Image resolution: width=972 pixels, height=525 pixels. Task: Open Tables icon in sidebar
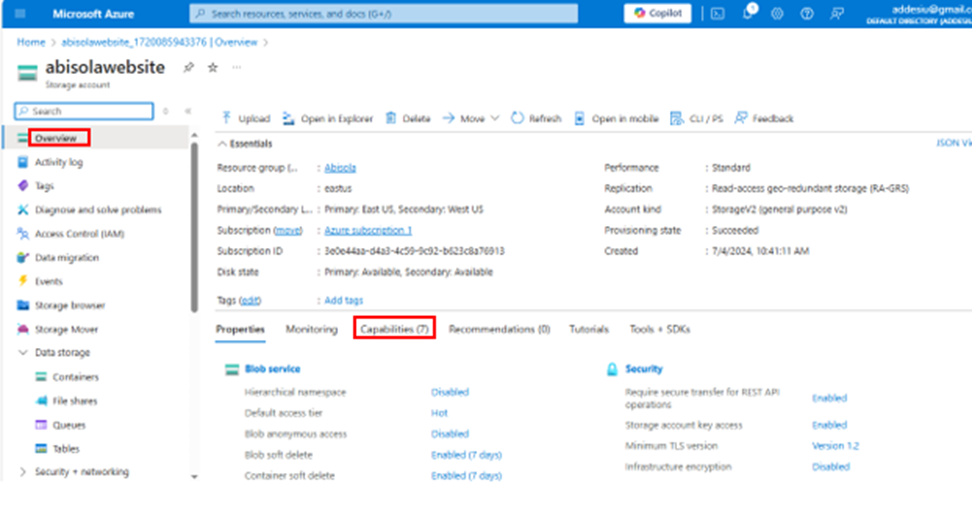(x=41, y=448)
